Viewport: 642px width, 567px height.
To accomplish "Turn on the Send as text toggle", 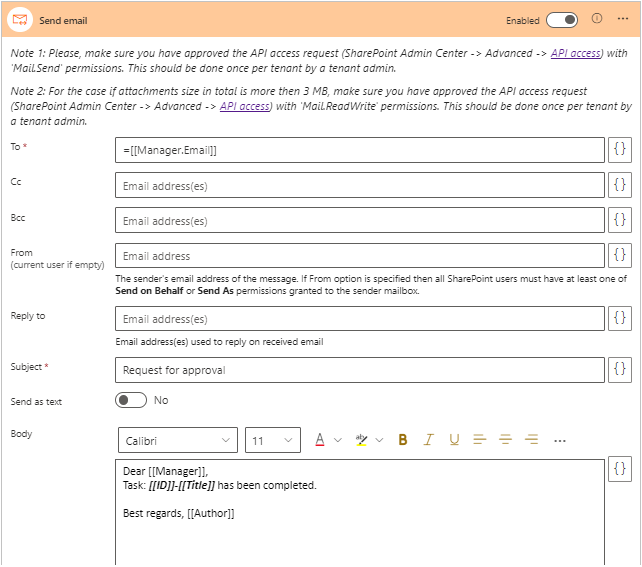I will pos(131,400).
